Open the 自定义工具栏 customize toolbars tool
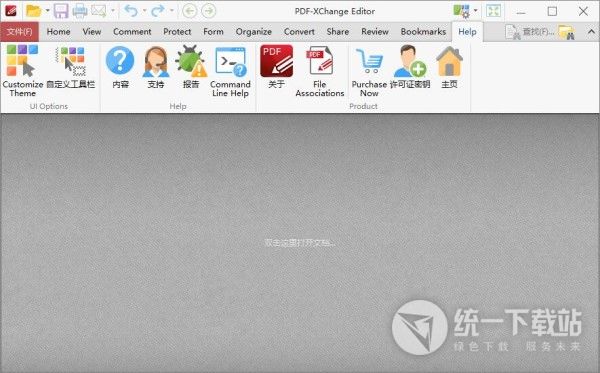 point(71,67)
